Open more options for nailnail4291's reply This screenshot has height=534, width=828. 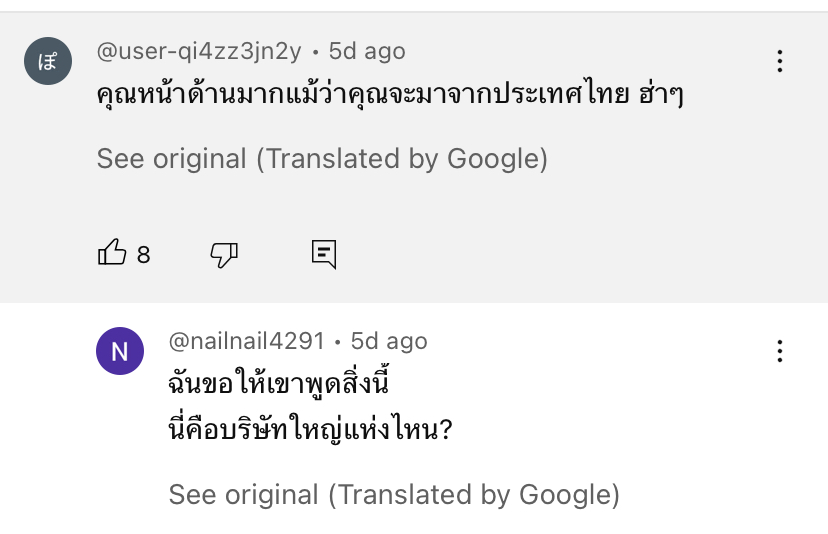click(x=779, y=351)
